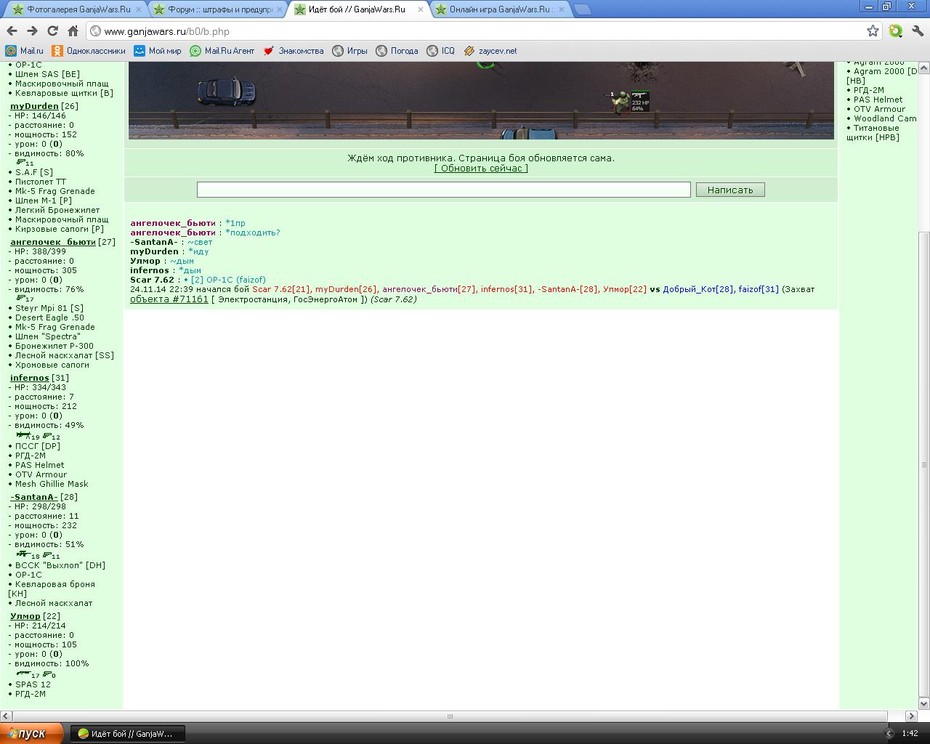Switch to the Фотогалерея GanjaWars.Ru tab
This screenshot has height=744, width=930.
pyautogui.click(x=78, y=9)
